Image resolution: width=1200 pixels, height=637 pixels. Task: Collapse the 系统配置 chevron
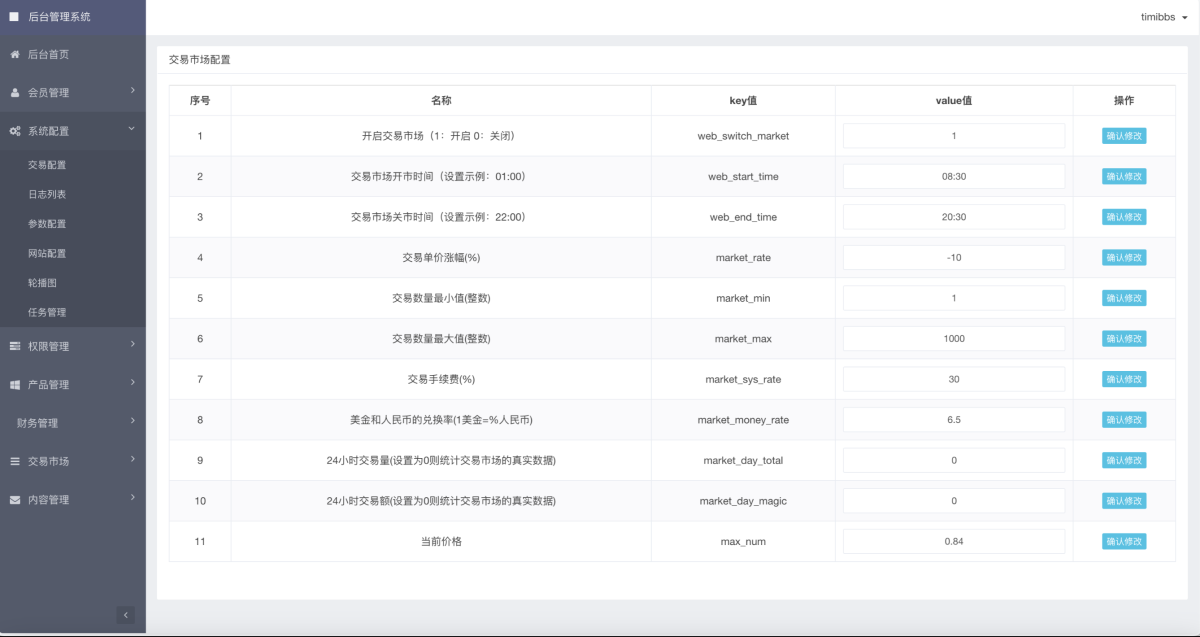click(132, 129)
